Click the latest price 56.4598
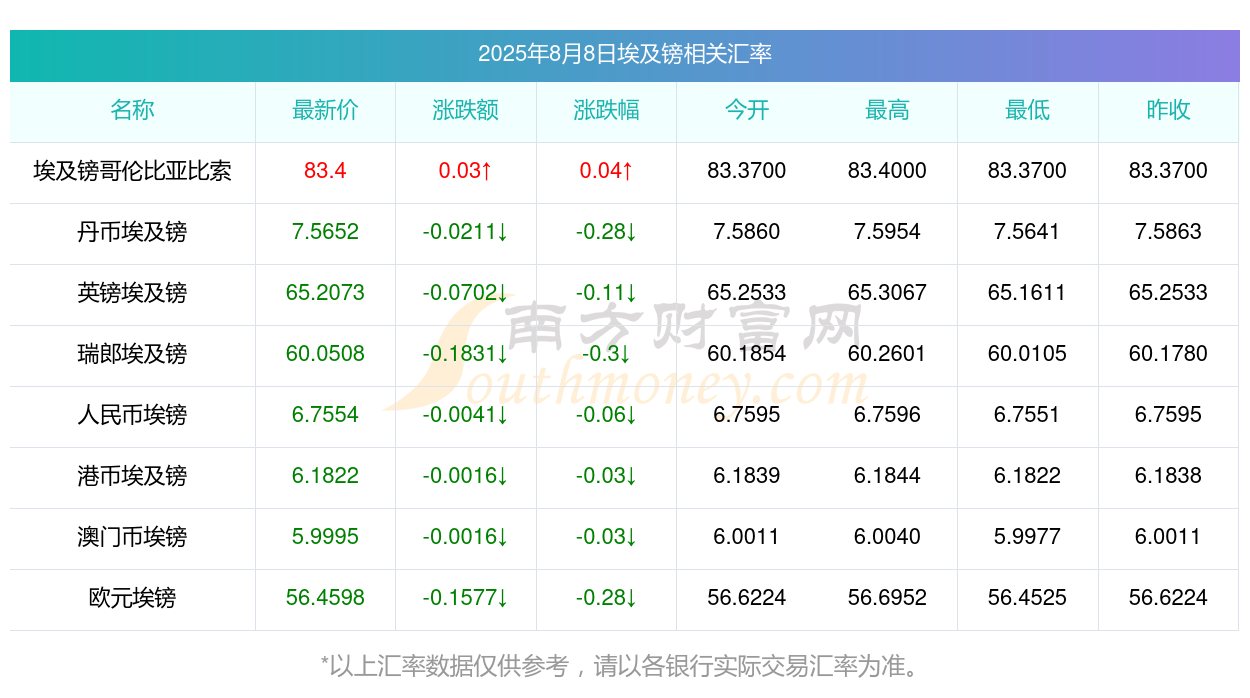Viewport: 1250px width, 698px height. coord(325,598)
